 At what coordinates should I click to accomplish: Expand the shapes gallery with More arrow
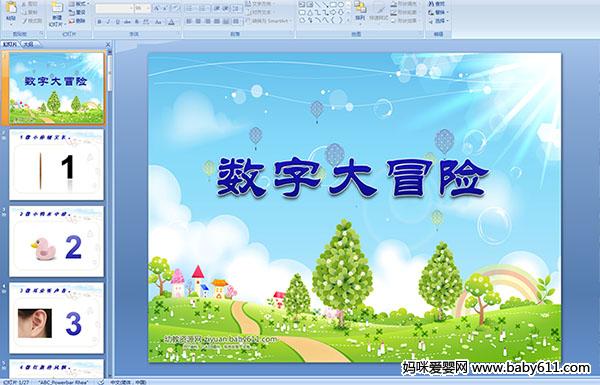[348, 20]
